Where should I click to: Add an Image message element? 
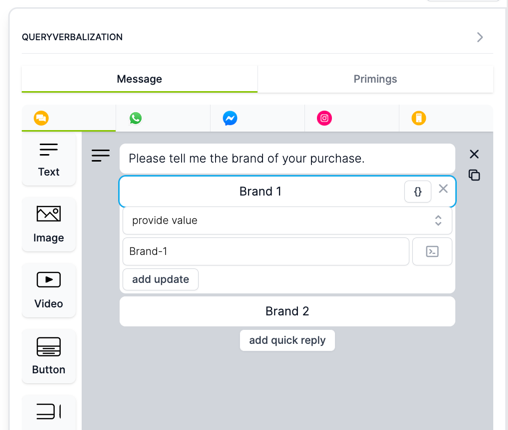click(49, 224)
